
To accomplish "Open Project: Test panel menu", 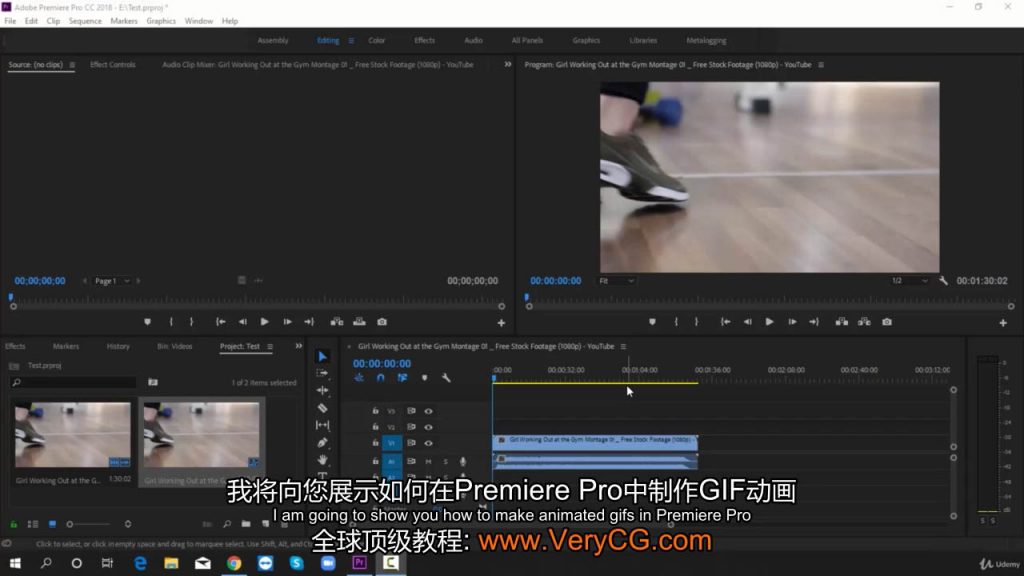I will tap(270, 347).
